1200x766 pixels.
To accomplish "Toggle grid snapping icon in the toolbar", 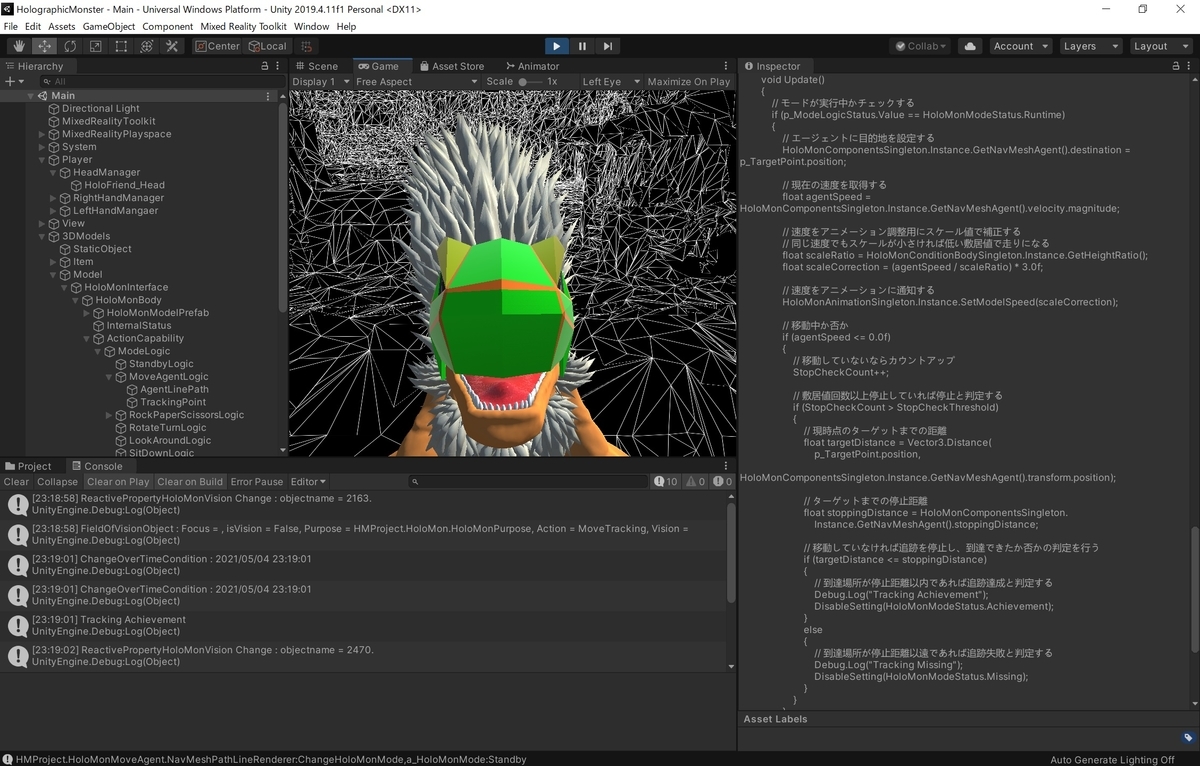I will [307, 46].
